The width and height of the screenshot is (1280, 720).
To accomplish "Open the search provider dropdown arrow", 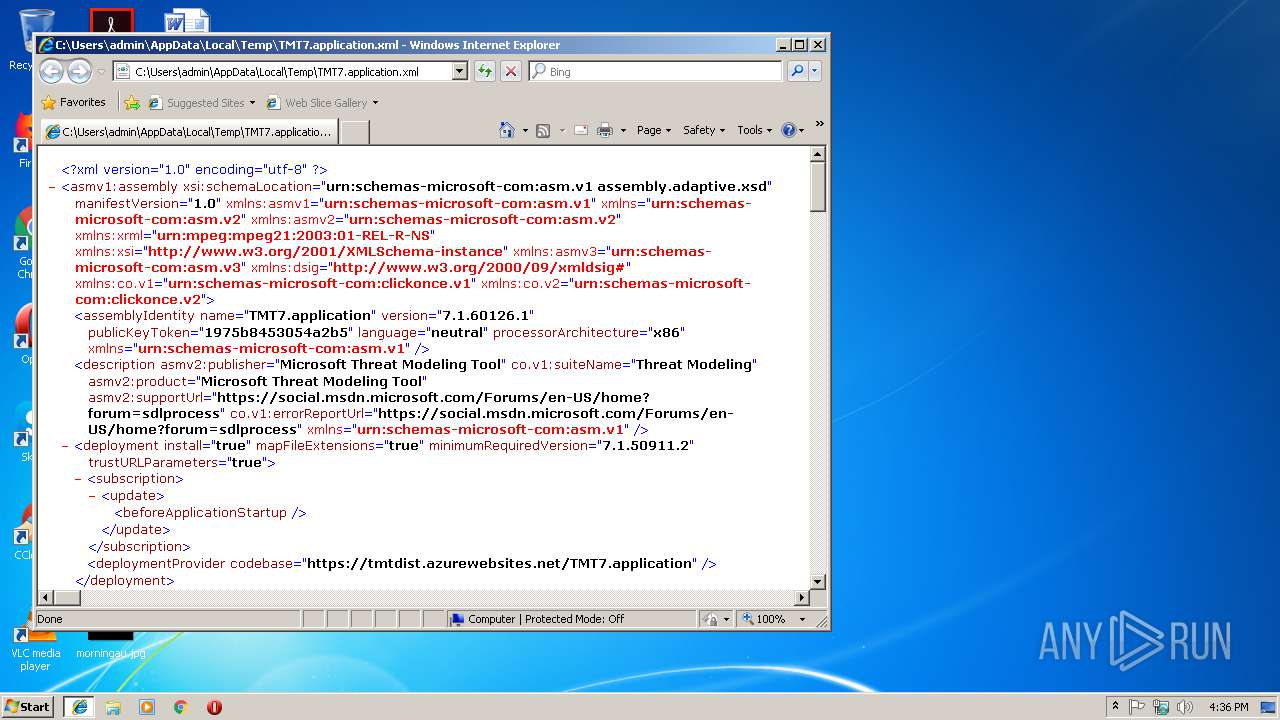I will (815, 71).
